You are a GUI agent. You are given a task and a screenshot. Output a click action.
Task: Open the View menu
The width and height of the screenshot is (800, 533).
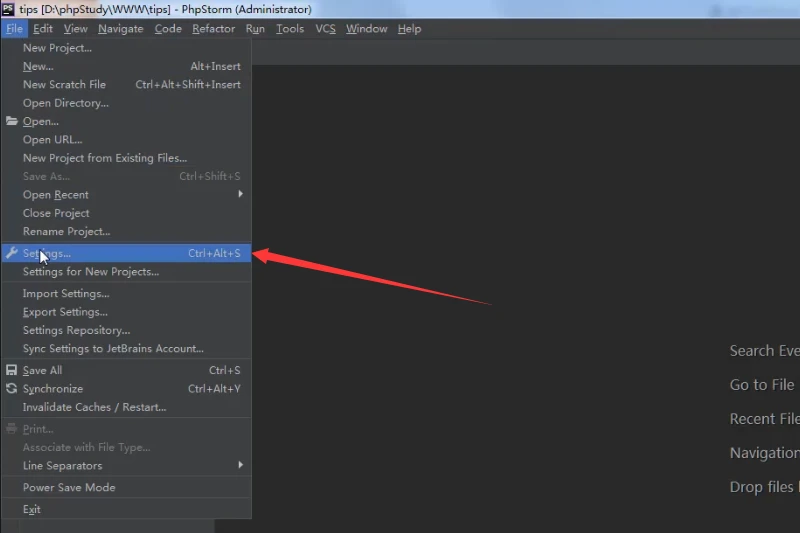click(76, 29)
